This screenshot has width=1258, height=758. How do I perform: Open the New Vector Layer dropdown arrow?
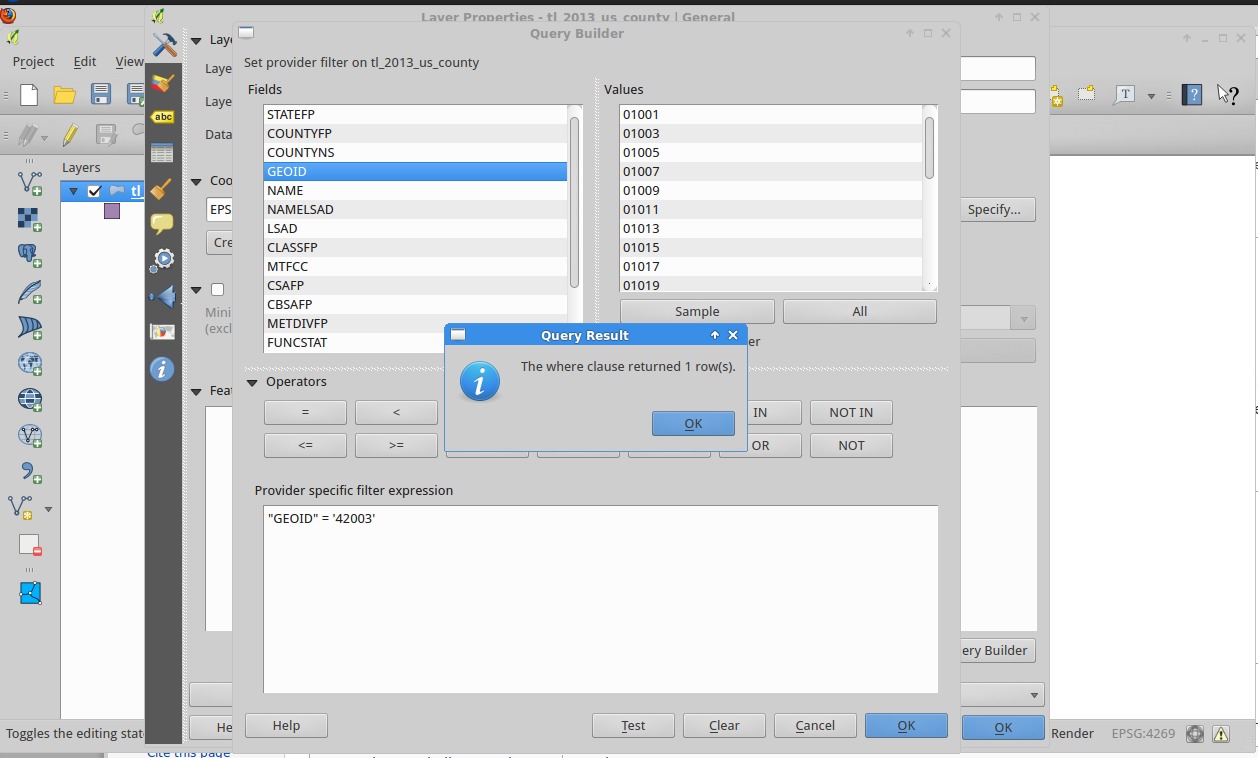point(48,508)
